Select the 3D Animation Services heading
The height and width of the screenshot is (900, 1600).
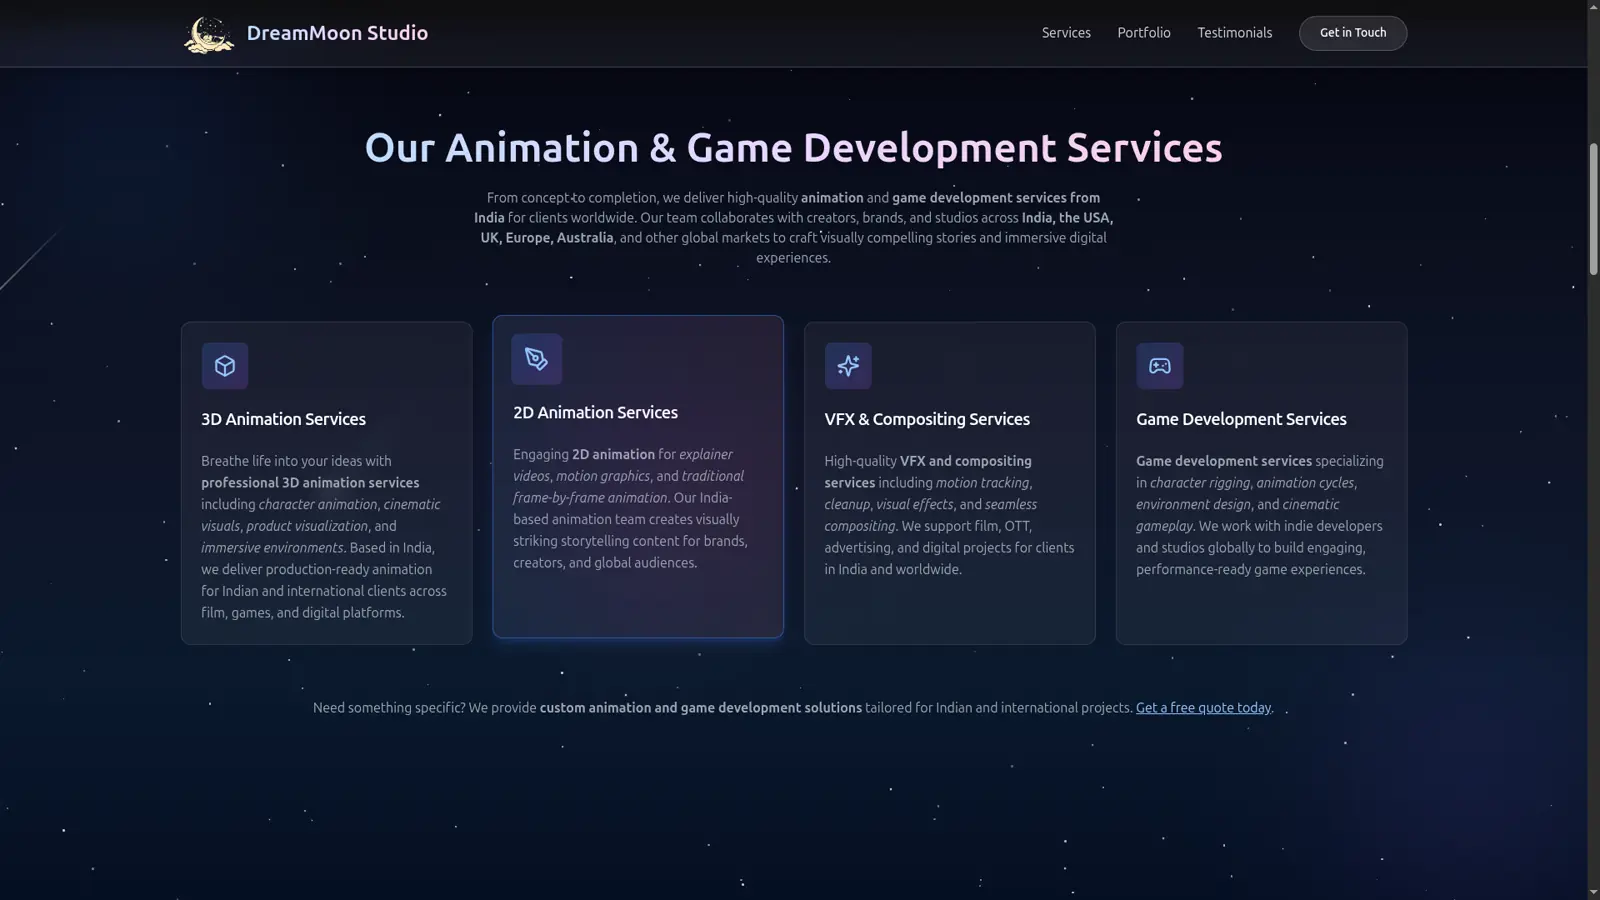click(x=283, y=420)
